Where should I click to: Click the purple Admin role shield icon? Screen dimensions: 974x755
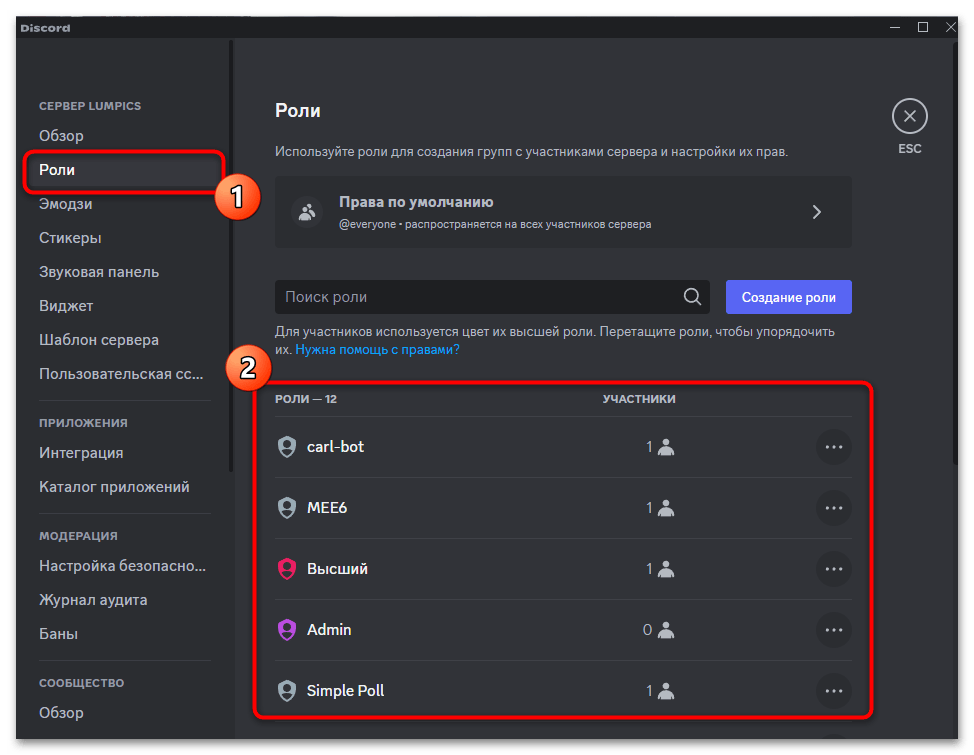[287, 630]
